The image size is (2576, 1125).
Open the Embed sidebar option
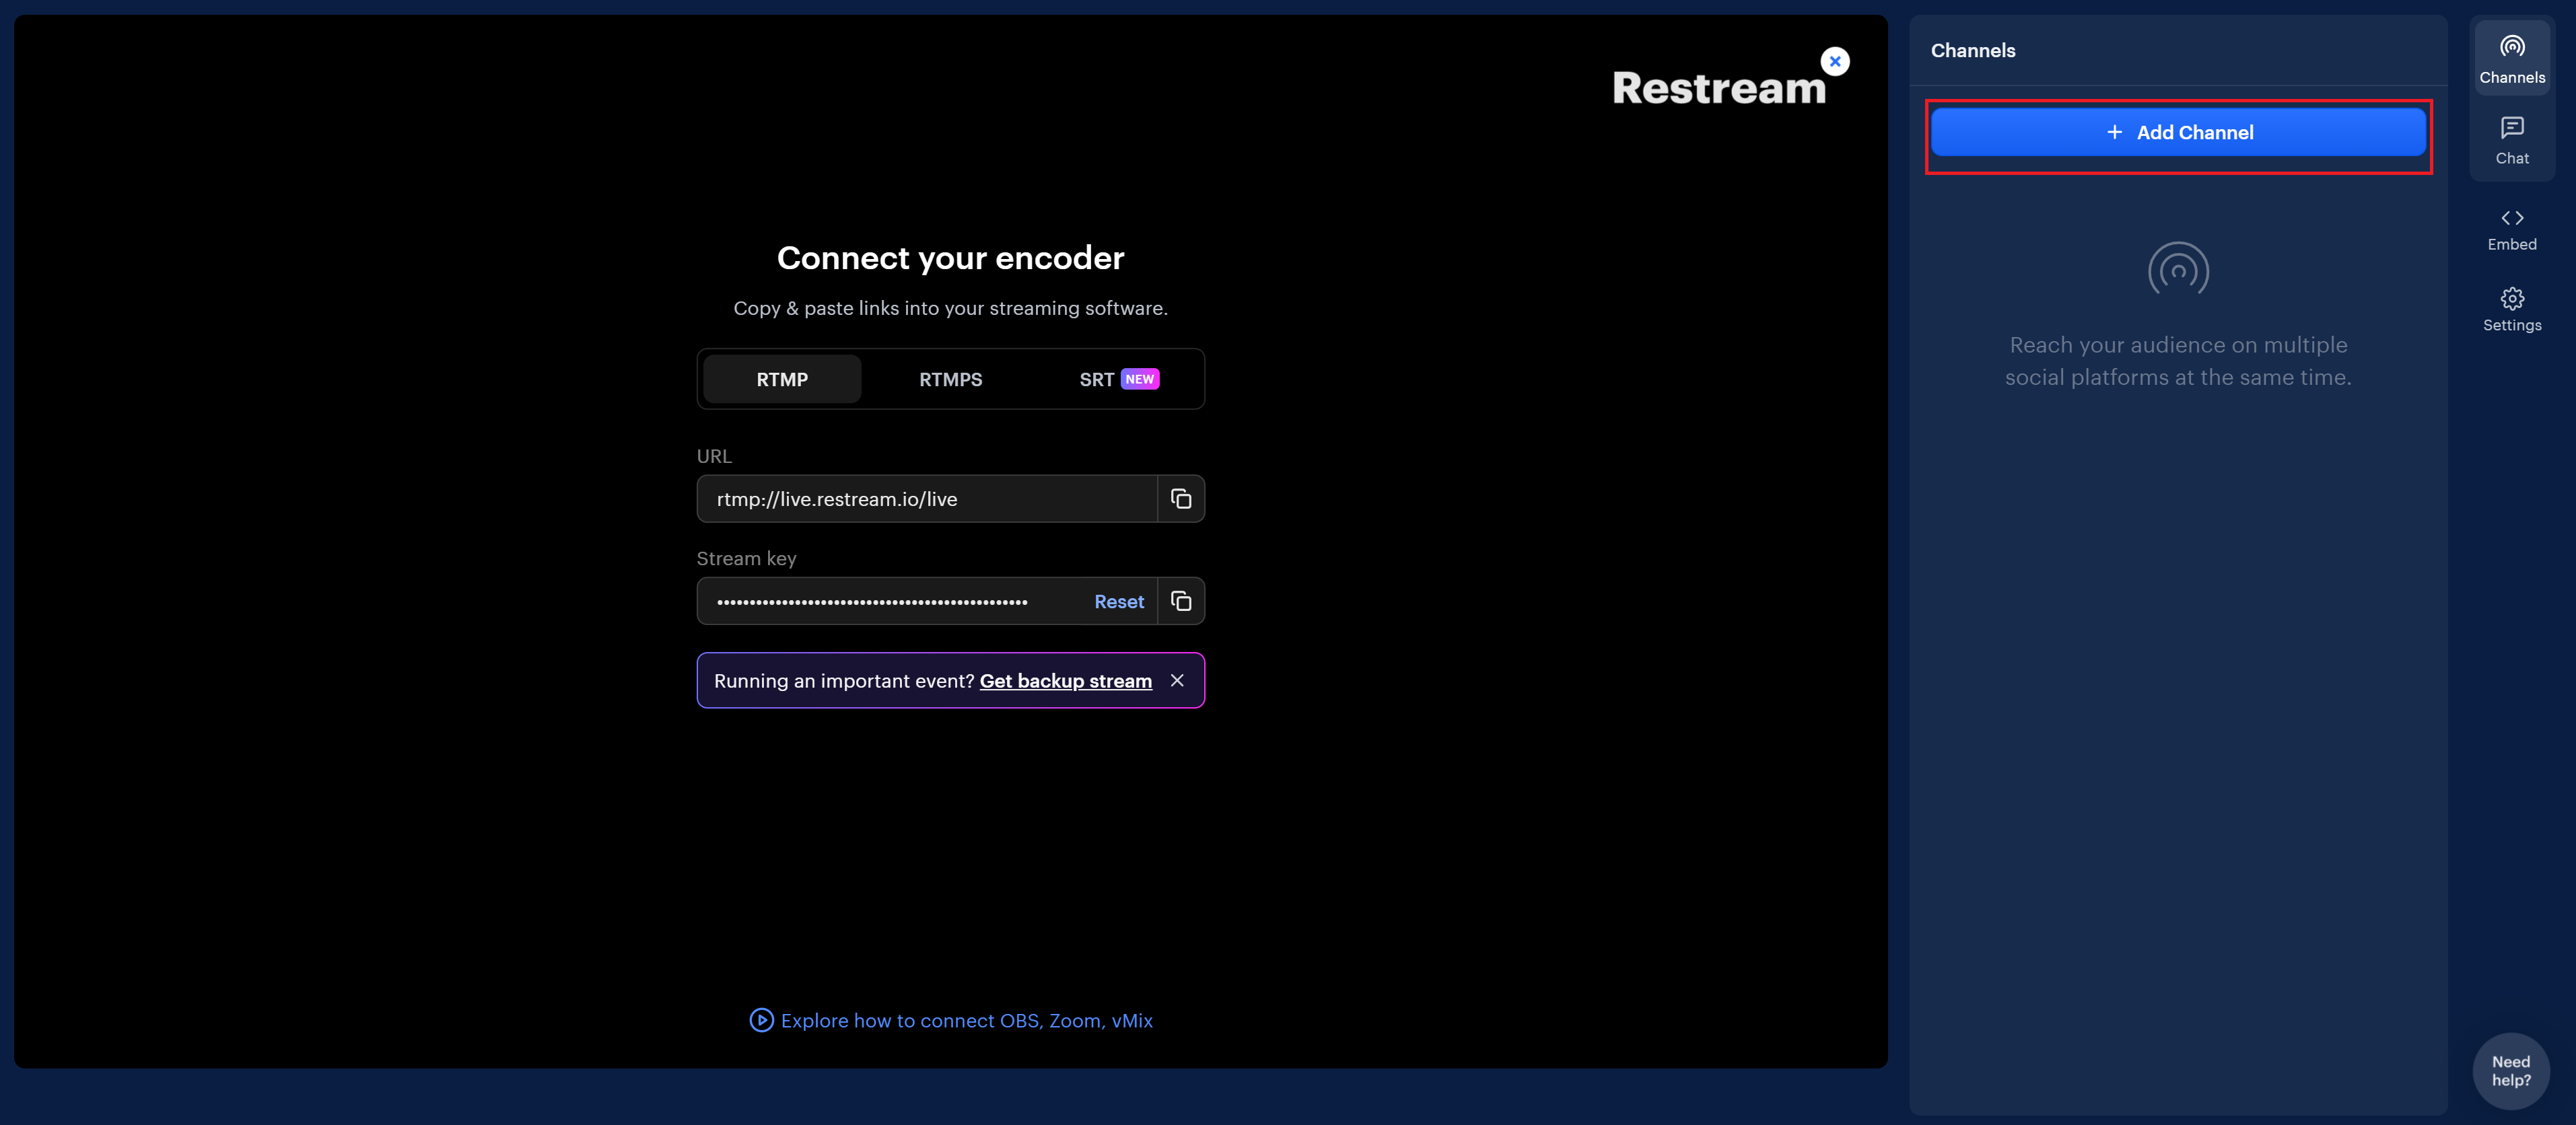pos(2511,229)
